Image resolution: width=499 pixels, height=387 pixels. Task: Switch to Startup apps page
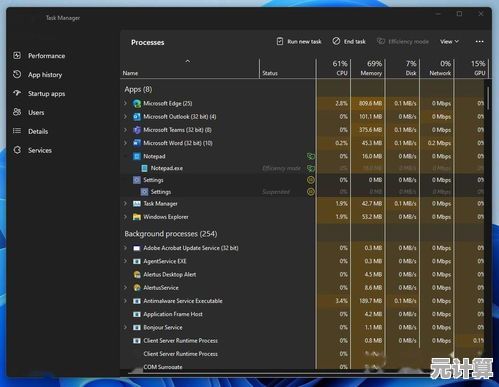click(46, 94)
